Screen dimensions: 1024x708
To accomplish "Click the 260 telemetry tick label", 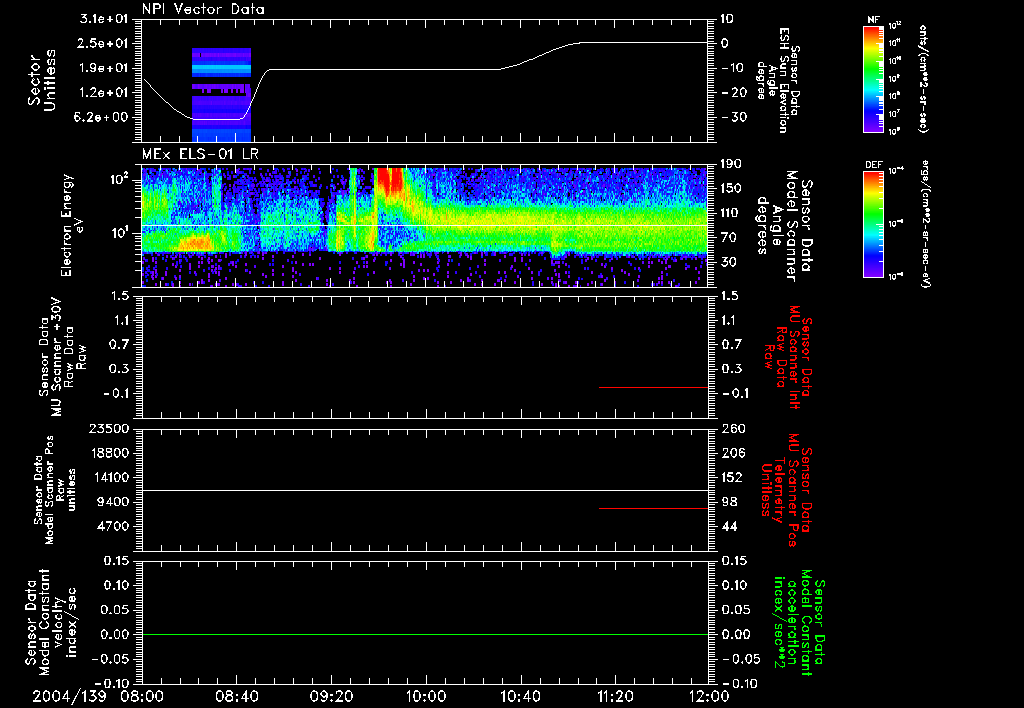I will [x=732, y=428].
